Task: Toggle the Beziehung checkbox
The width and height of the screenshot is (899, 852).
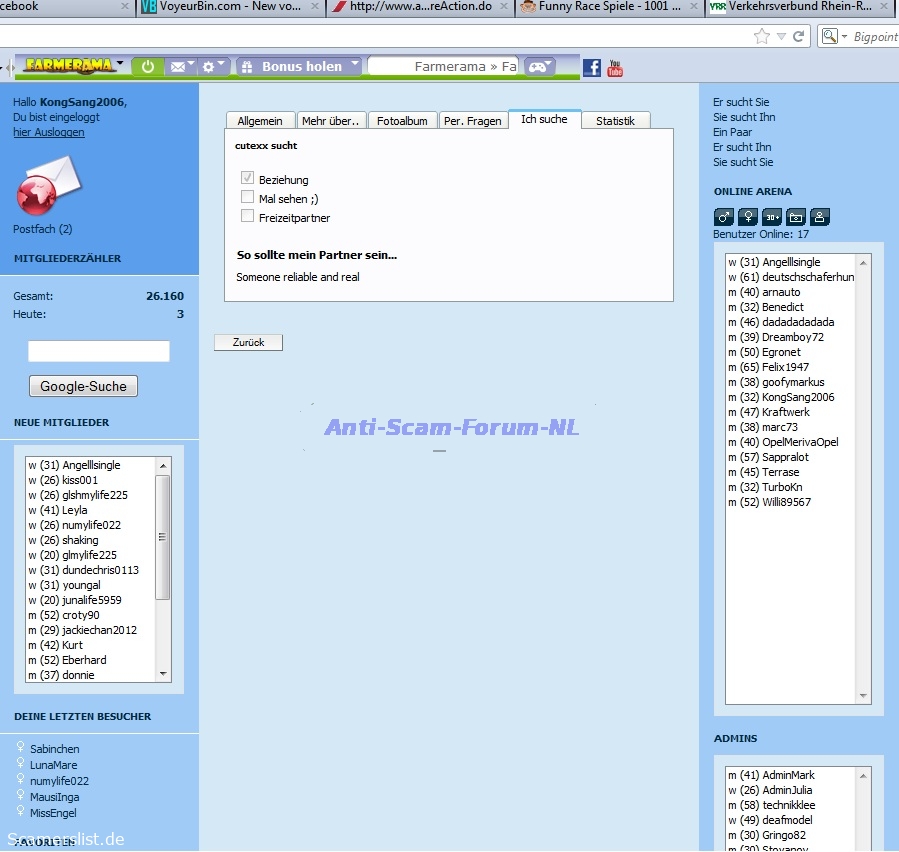Action: 247,179
